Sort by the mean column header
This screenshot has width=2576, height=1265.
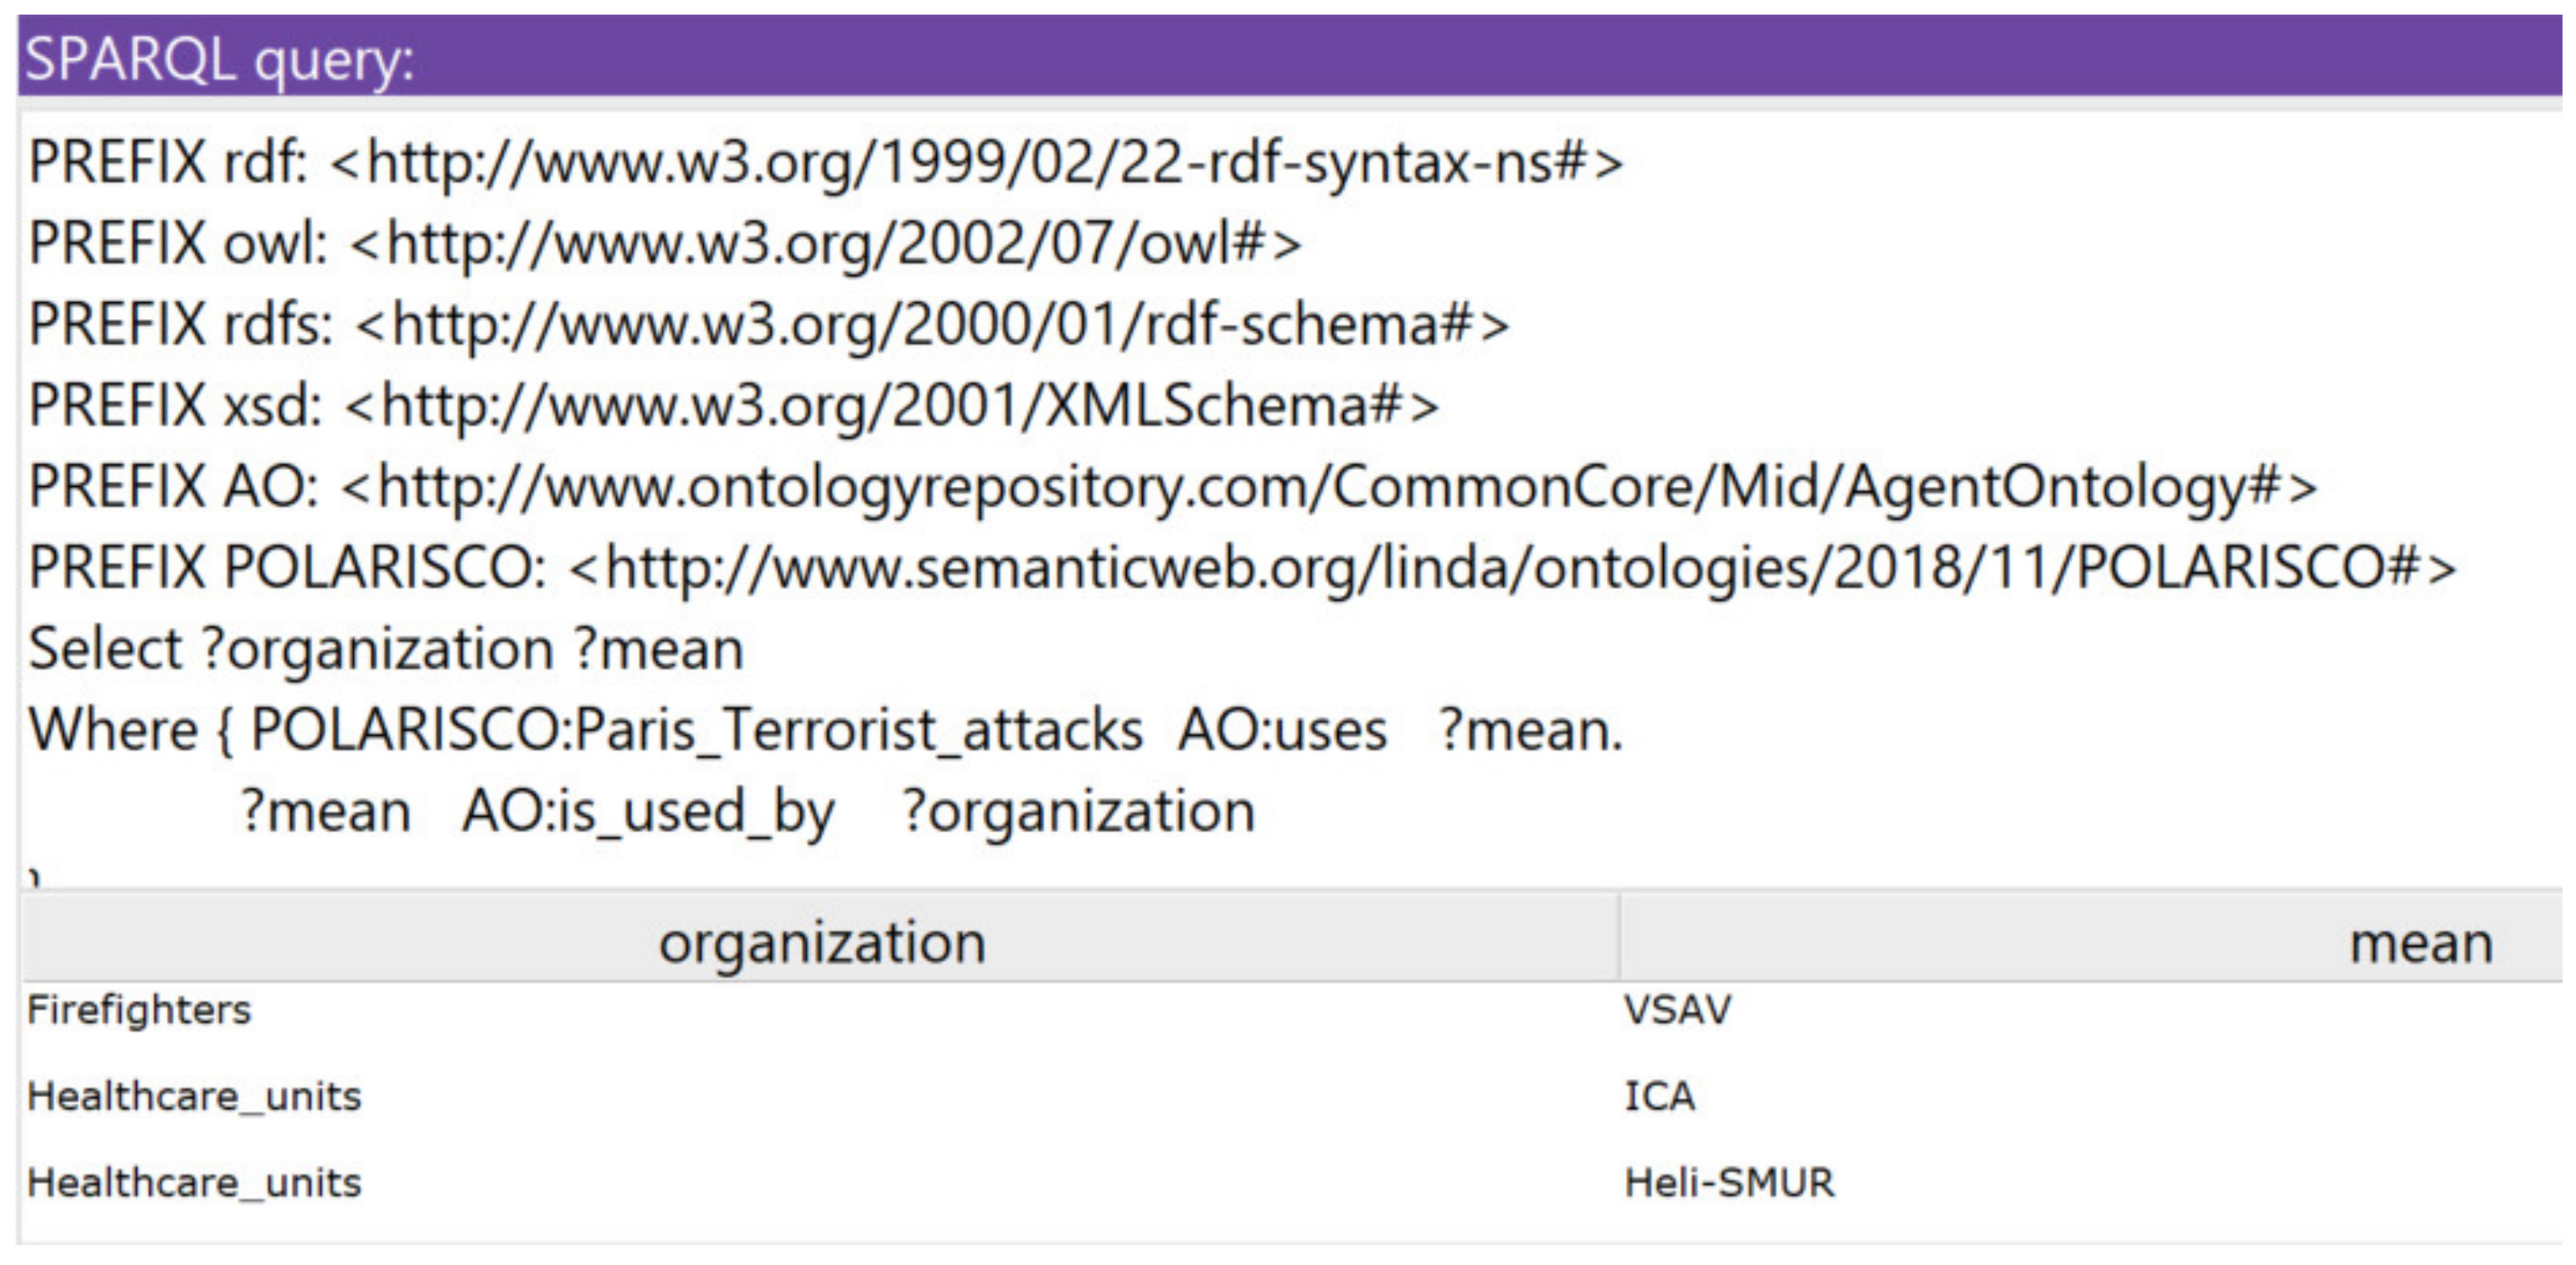tap(2419, 942)
